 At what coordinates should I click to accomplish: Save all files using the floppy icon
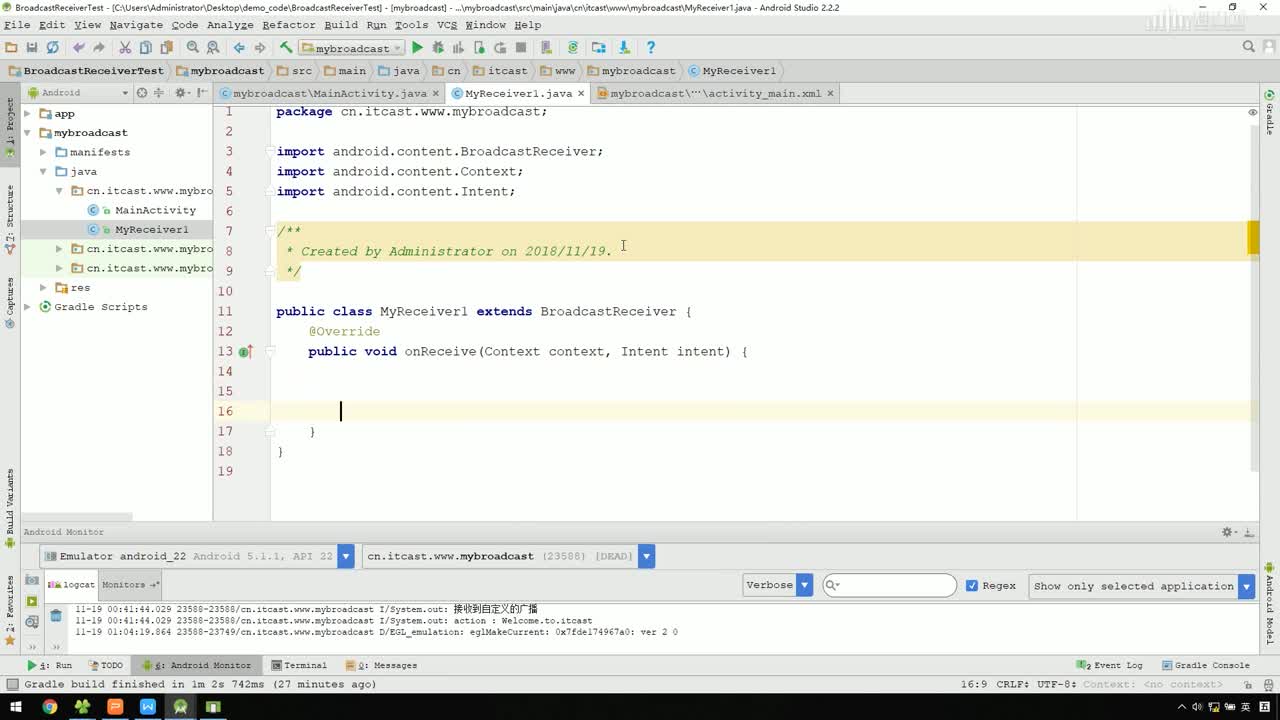click(x=32, y=47)
